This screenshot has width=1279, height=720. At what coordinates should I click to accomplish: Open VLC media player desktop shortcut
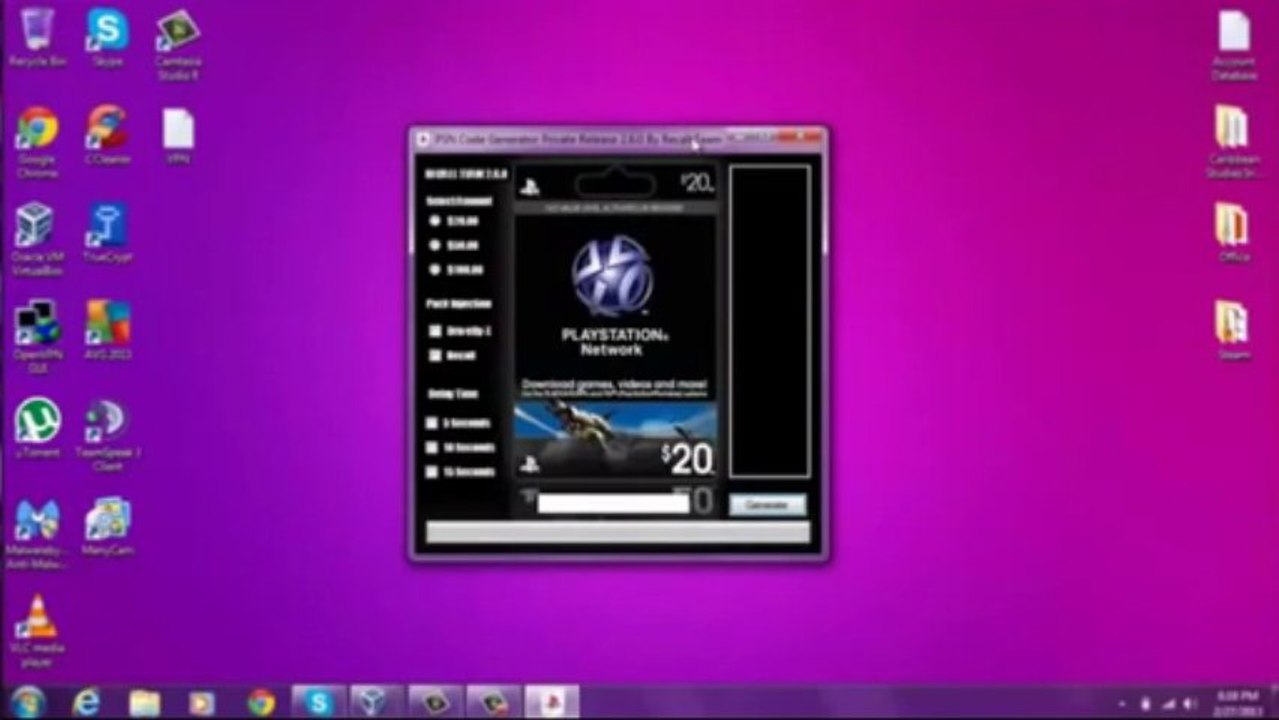pyautogui.click(x=37, y=631)
